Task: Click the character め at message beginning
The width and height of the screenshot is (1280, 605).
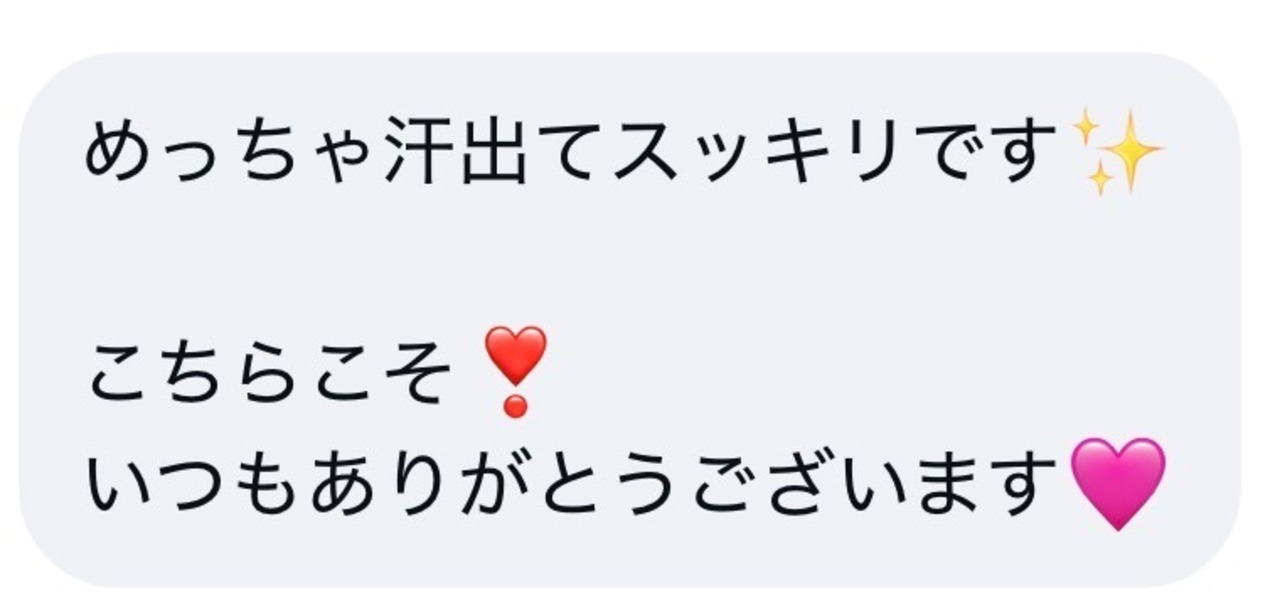Action: (120, 155)
